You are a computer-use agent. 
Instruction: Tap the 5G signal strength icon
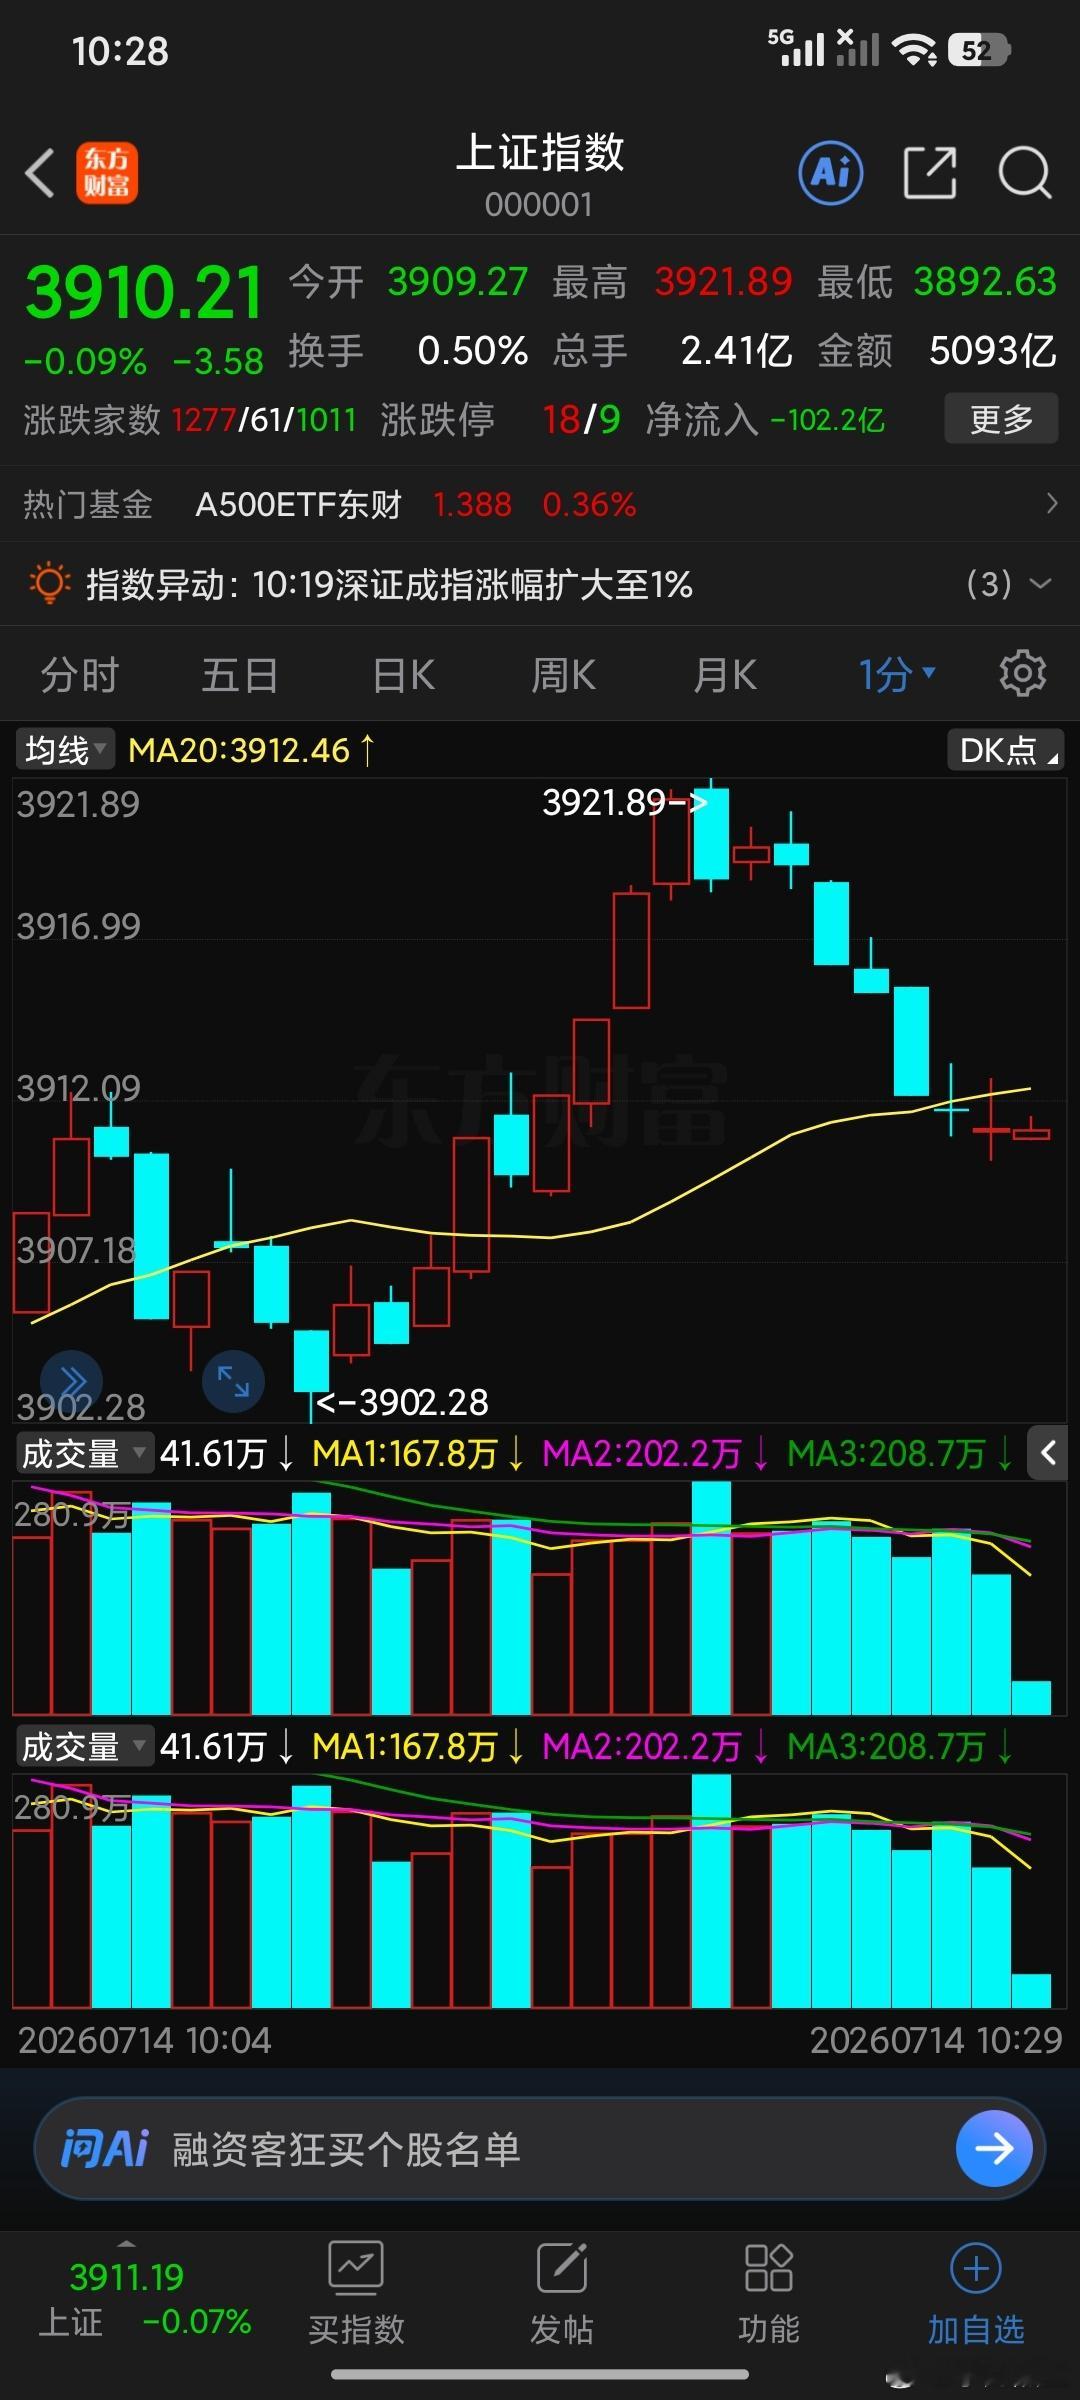[x=797, y=47]
